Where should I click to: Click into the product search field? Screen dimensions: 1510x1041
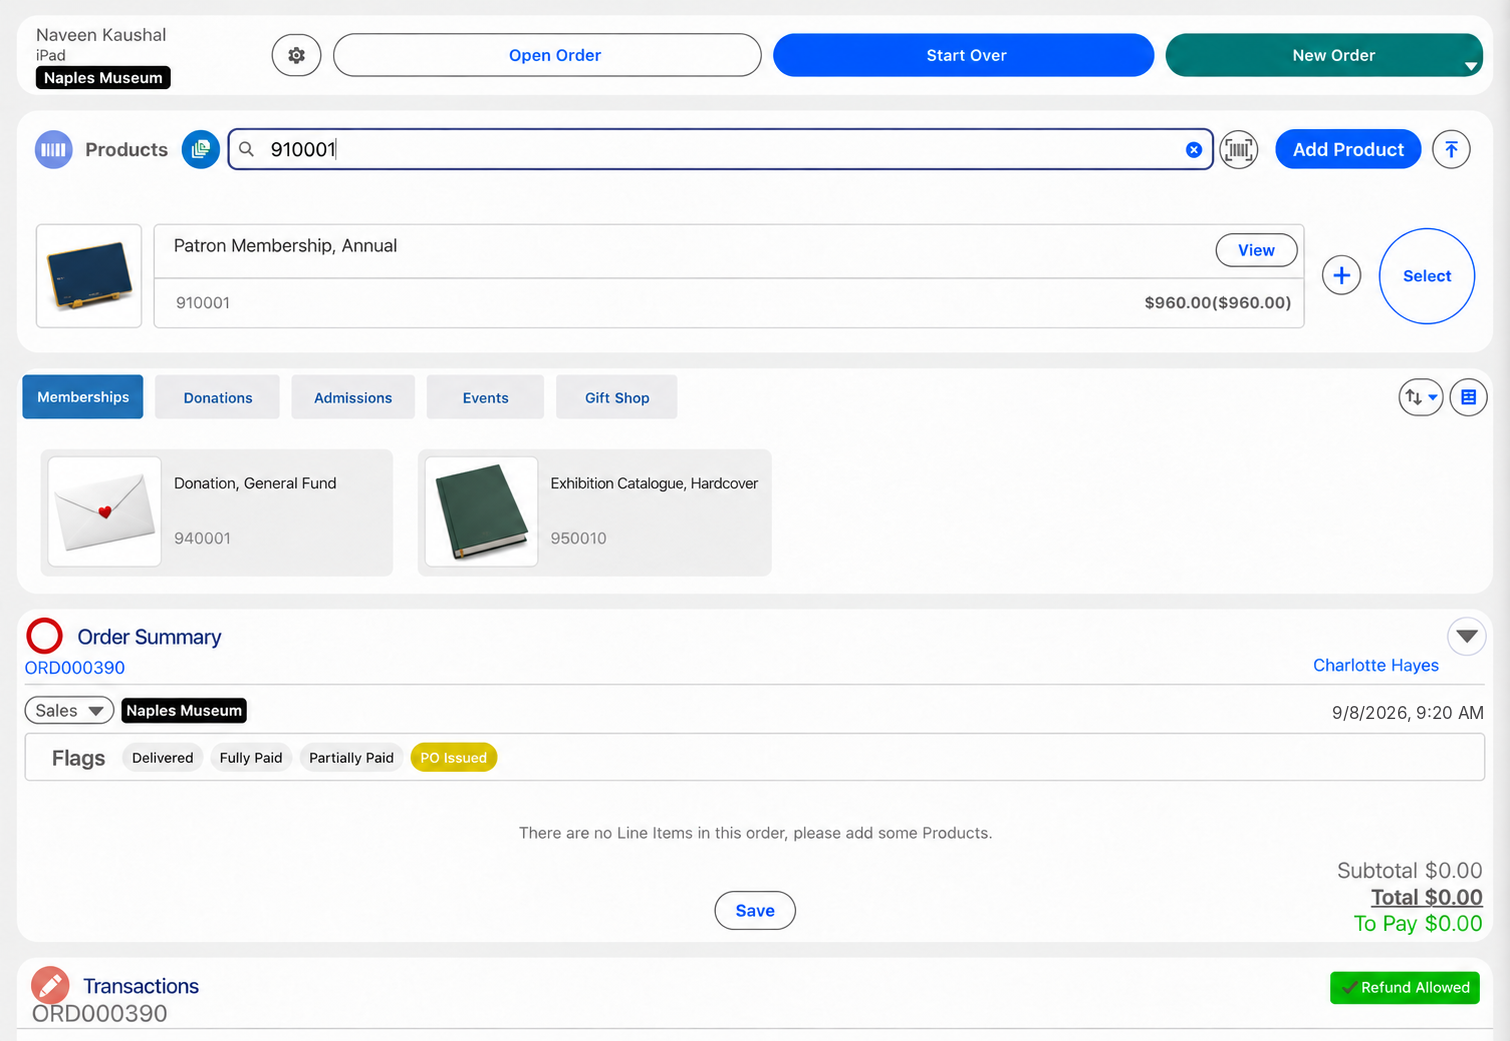click(720, 150)
